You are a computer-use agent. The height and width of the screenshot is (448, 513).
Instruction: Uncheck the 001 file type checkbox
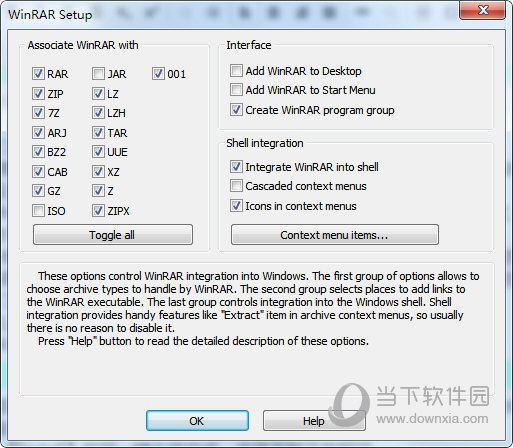coord(158,74)
